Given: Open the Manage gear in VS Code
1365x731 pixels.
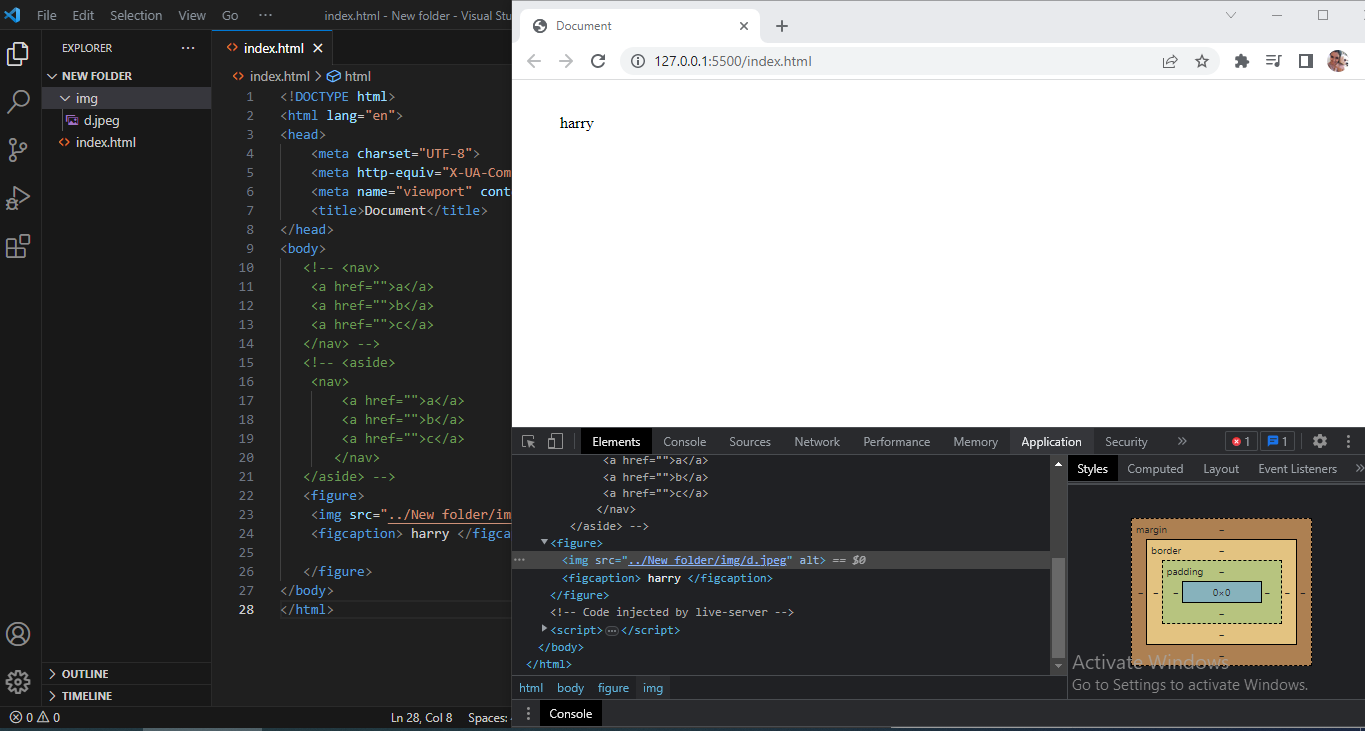Looking at the screenshot, I should [x=18, y=682].
